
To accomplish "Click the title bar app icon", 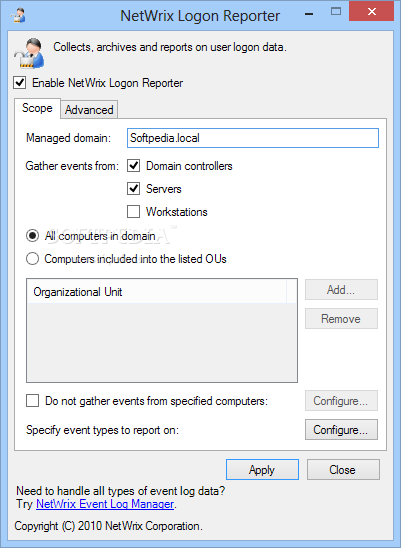I will (18, 15).
